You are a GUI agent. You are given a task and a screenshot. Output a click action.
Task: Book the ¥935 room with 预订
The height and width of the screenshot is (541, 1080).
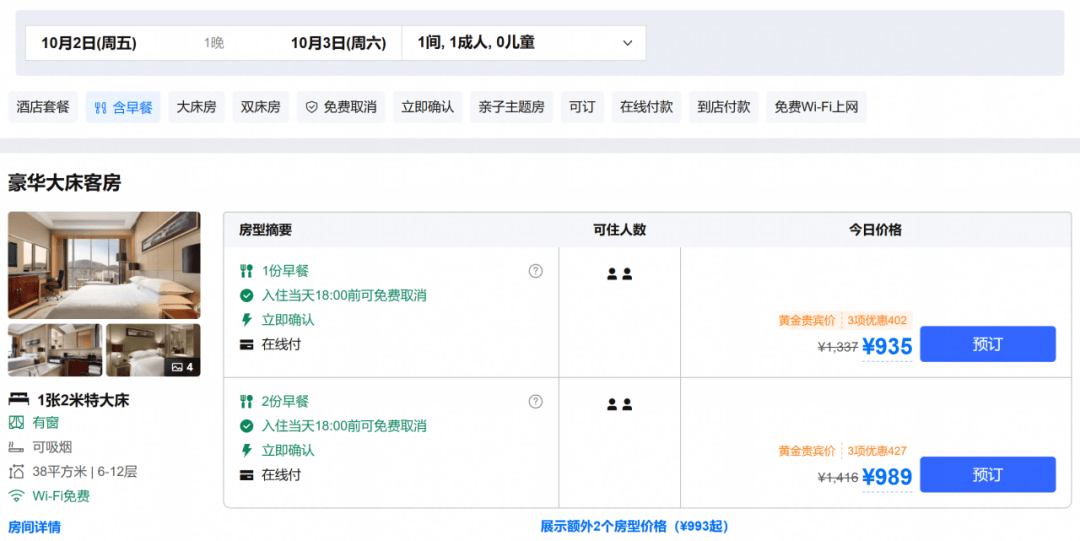click(x=988, y=344)
